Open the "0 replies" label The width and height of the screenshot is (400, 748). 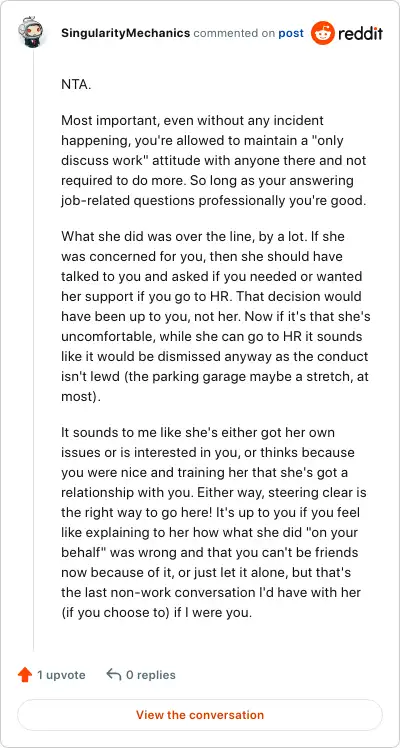(x=150, y=675)
